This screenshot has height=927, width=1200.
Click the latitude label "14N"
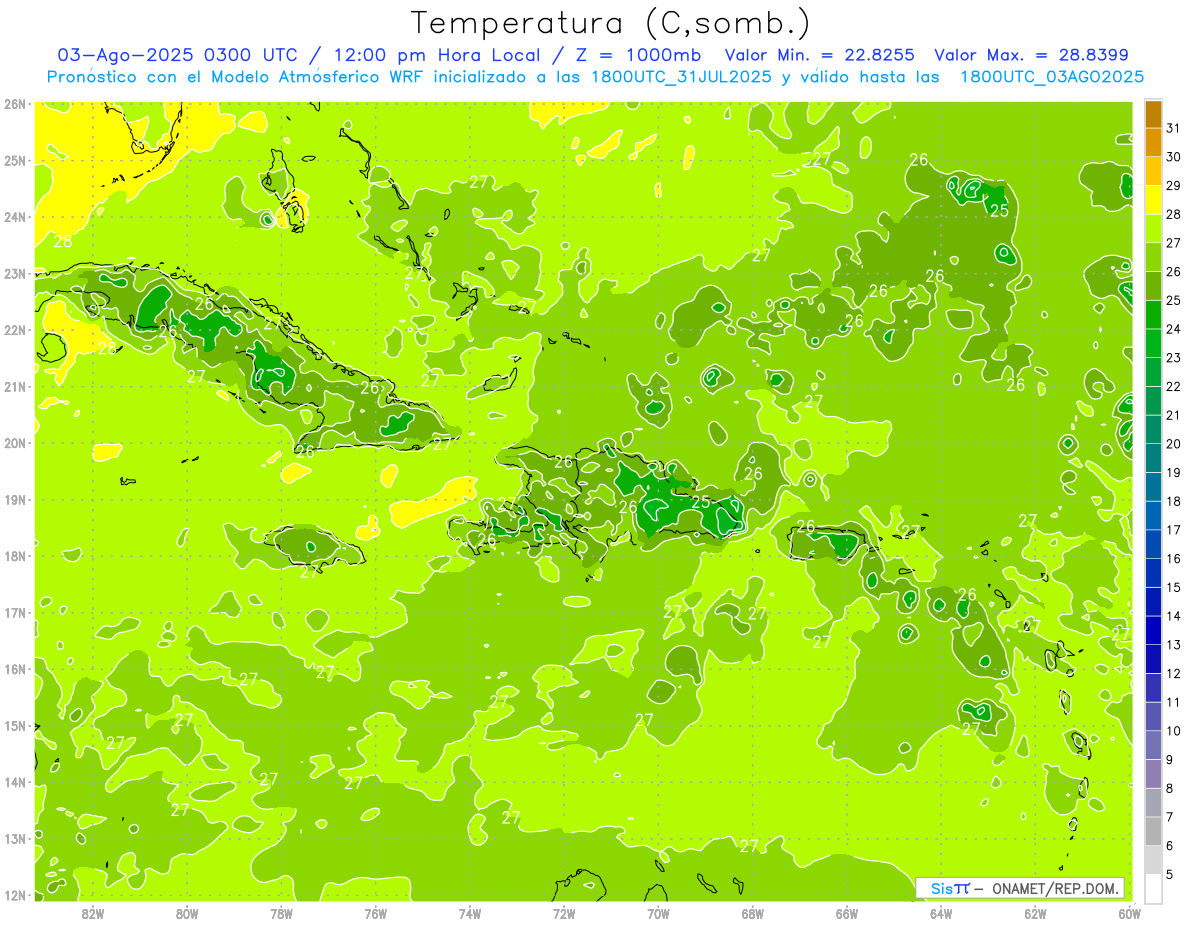tap(15, 782)
